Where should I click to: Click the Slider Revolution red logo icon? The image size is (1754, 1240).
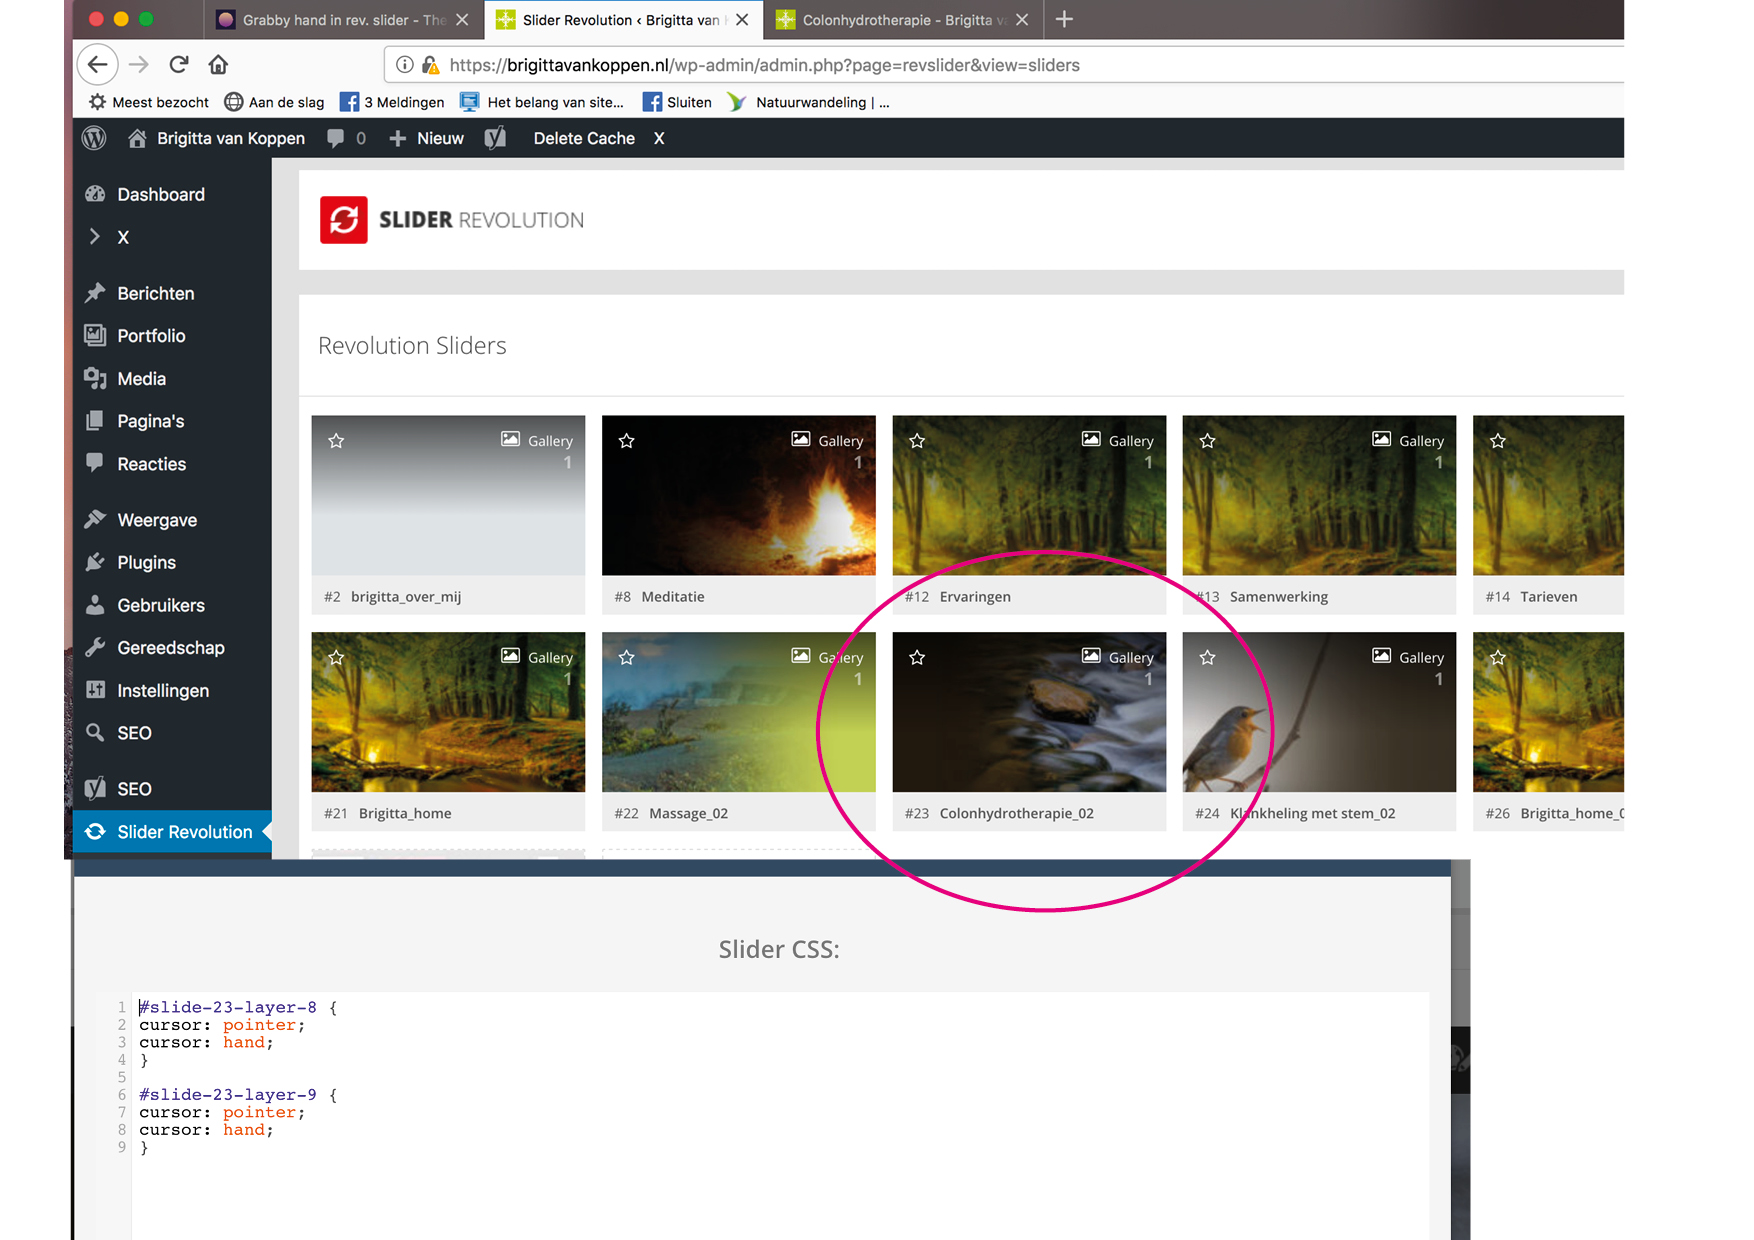344,220
